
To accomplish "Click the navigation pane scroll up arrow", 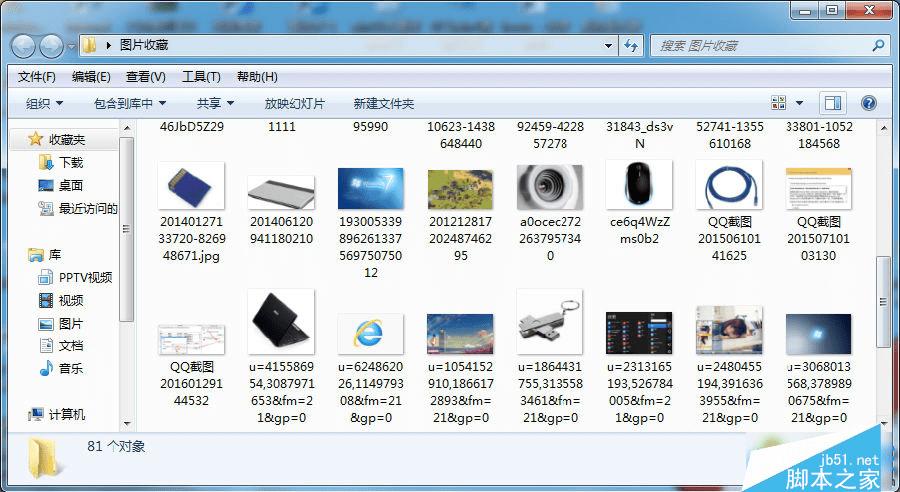I will (127, 128).
